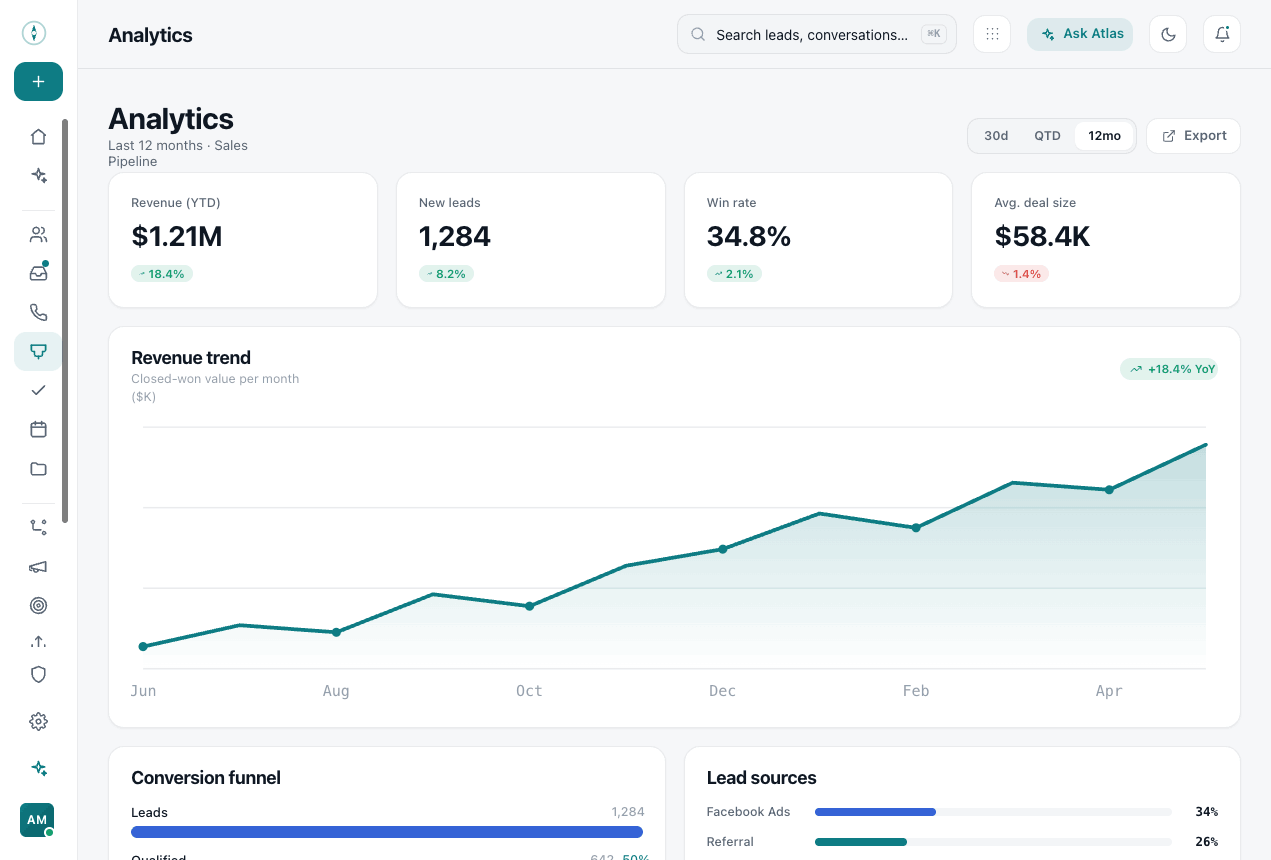Select the 30d time range
1271x860 pixels.
[996, 136]
